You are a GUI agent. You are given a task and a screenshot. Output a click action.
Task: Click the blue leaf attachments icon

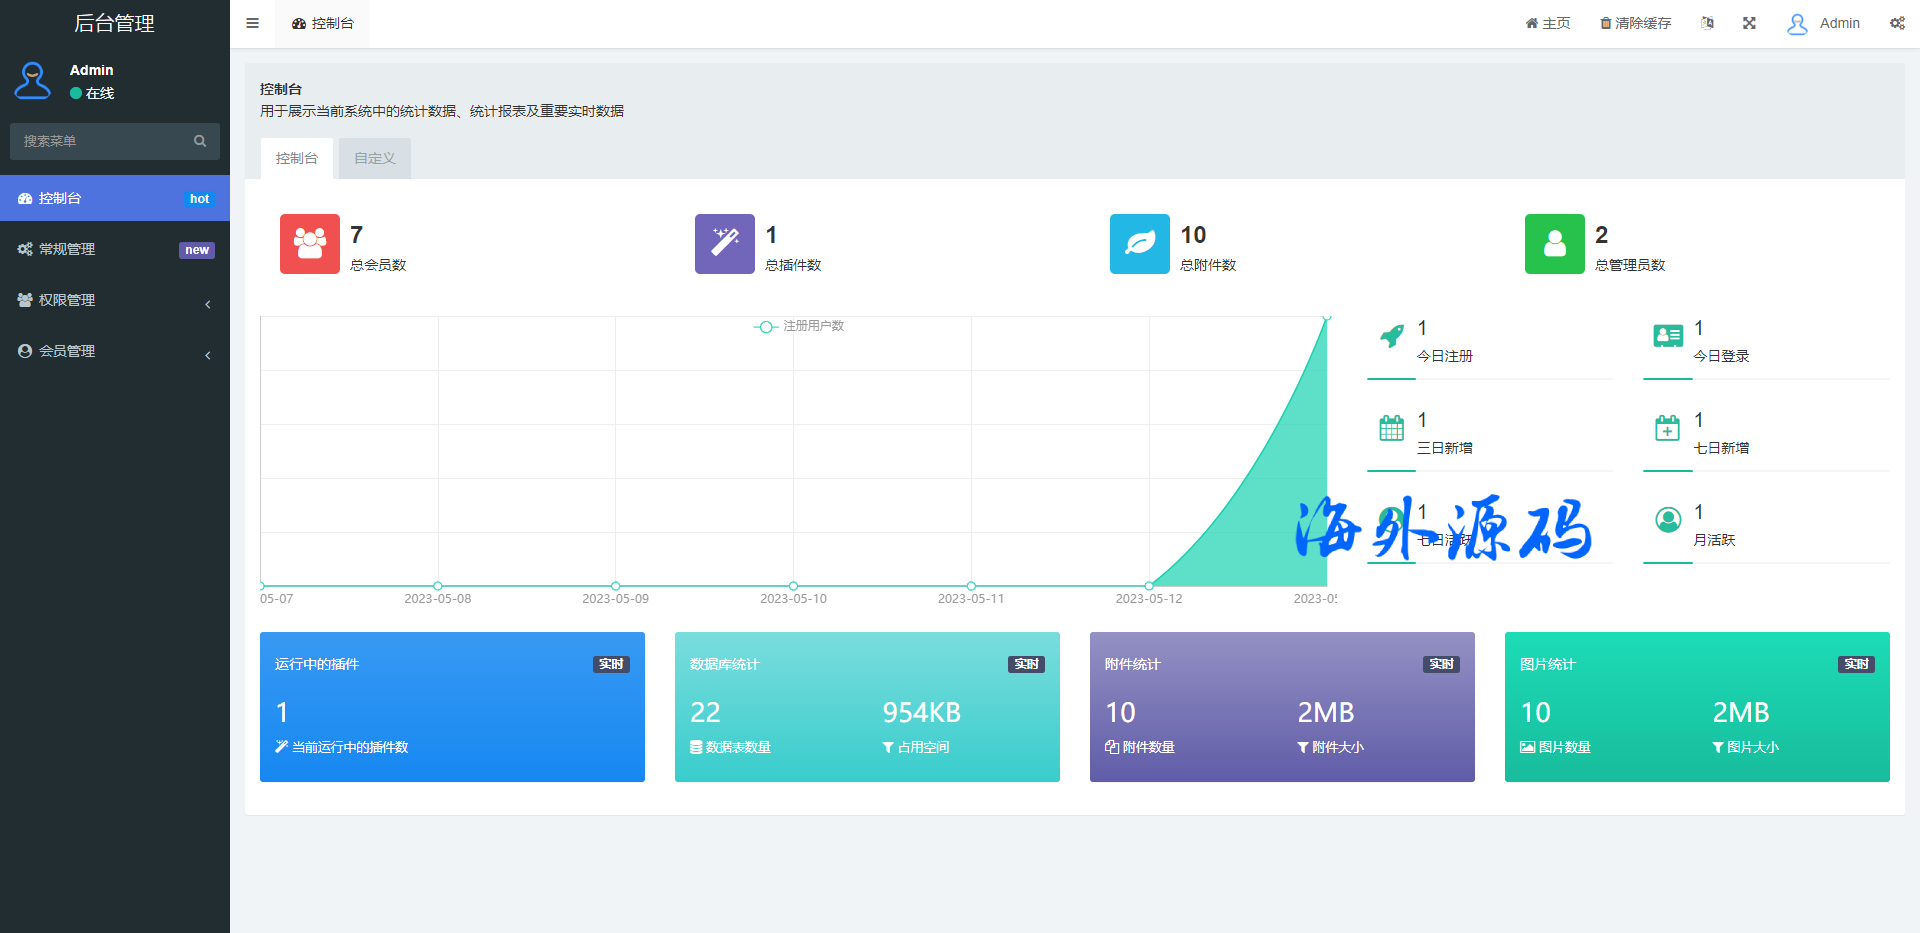click(x=1139, y=244)
